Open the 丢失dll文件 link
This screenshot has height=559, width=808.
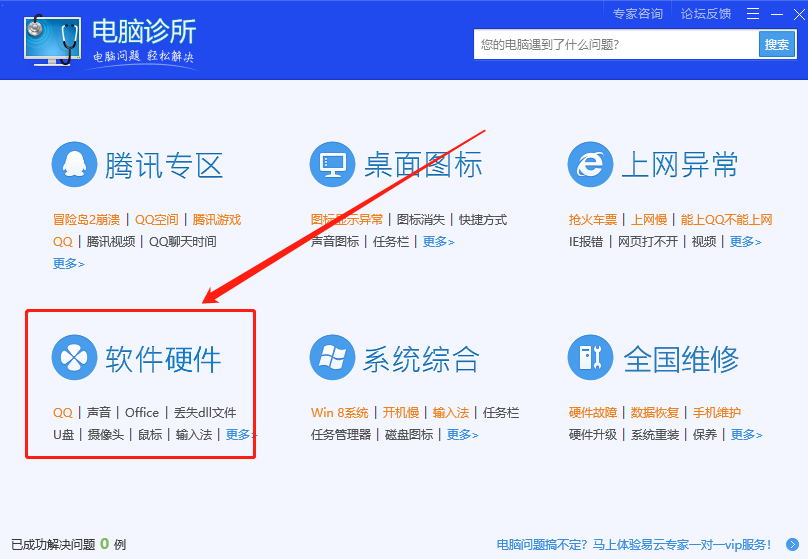[205, 413]
